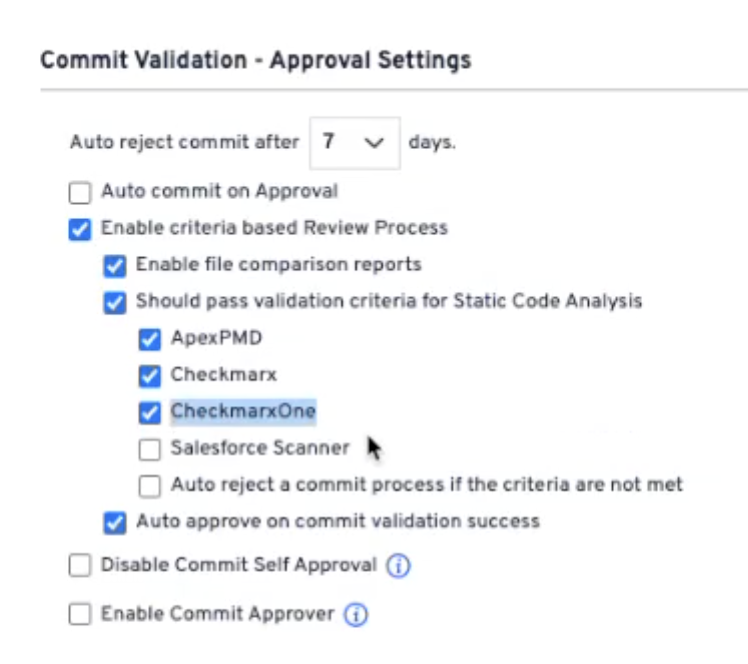Viewport: 748px width, 664px height.
Task: Uncheck the Checkmarx checkbox
Action: pyautogui.click(x=150, y=376)
